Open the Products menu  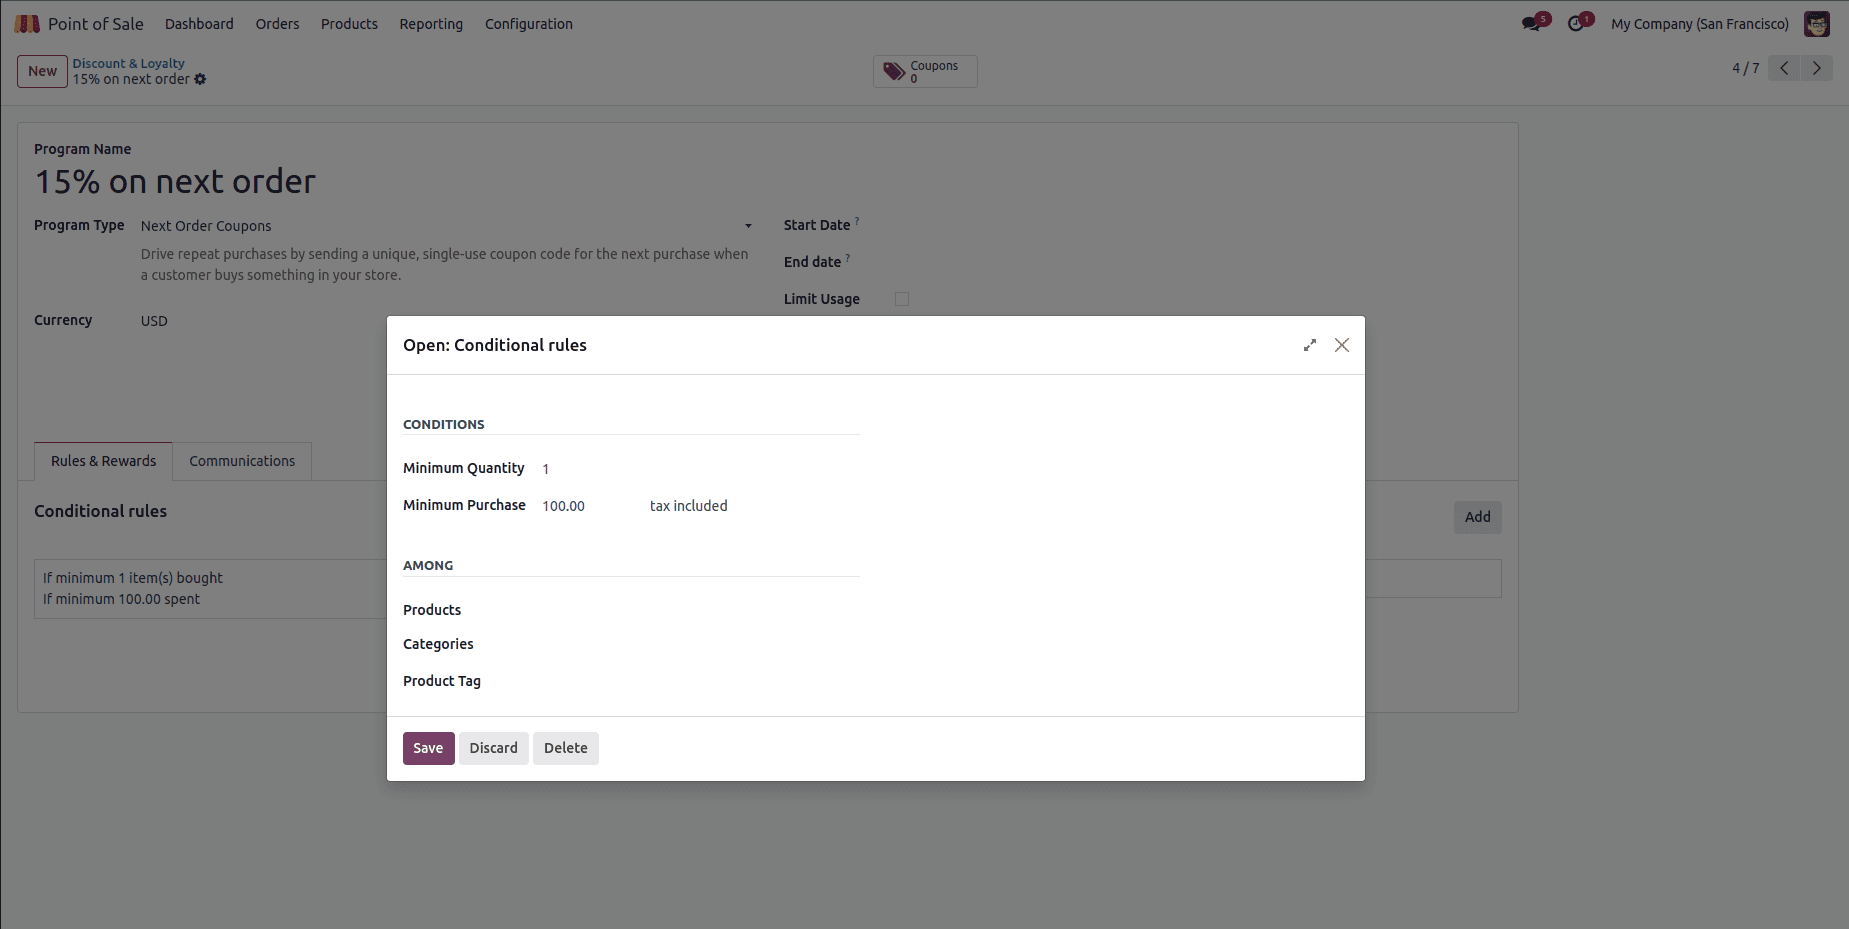click(349, 24)
